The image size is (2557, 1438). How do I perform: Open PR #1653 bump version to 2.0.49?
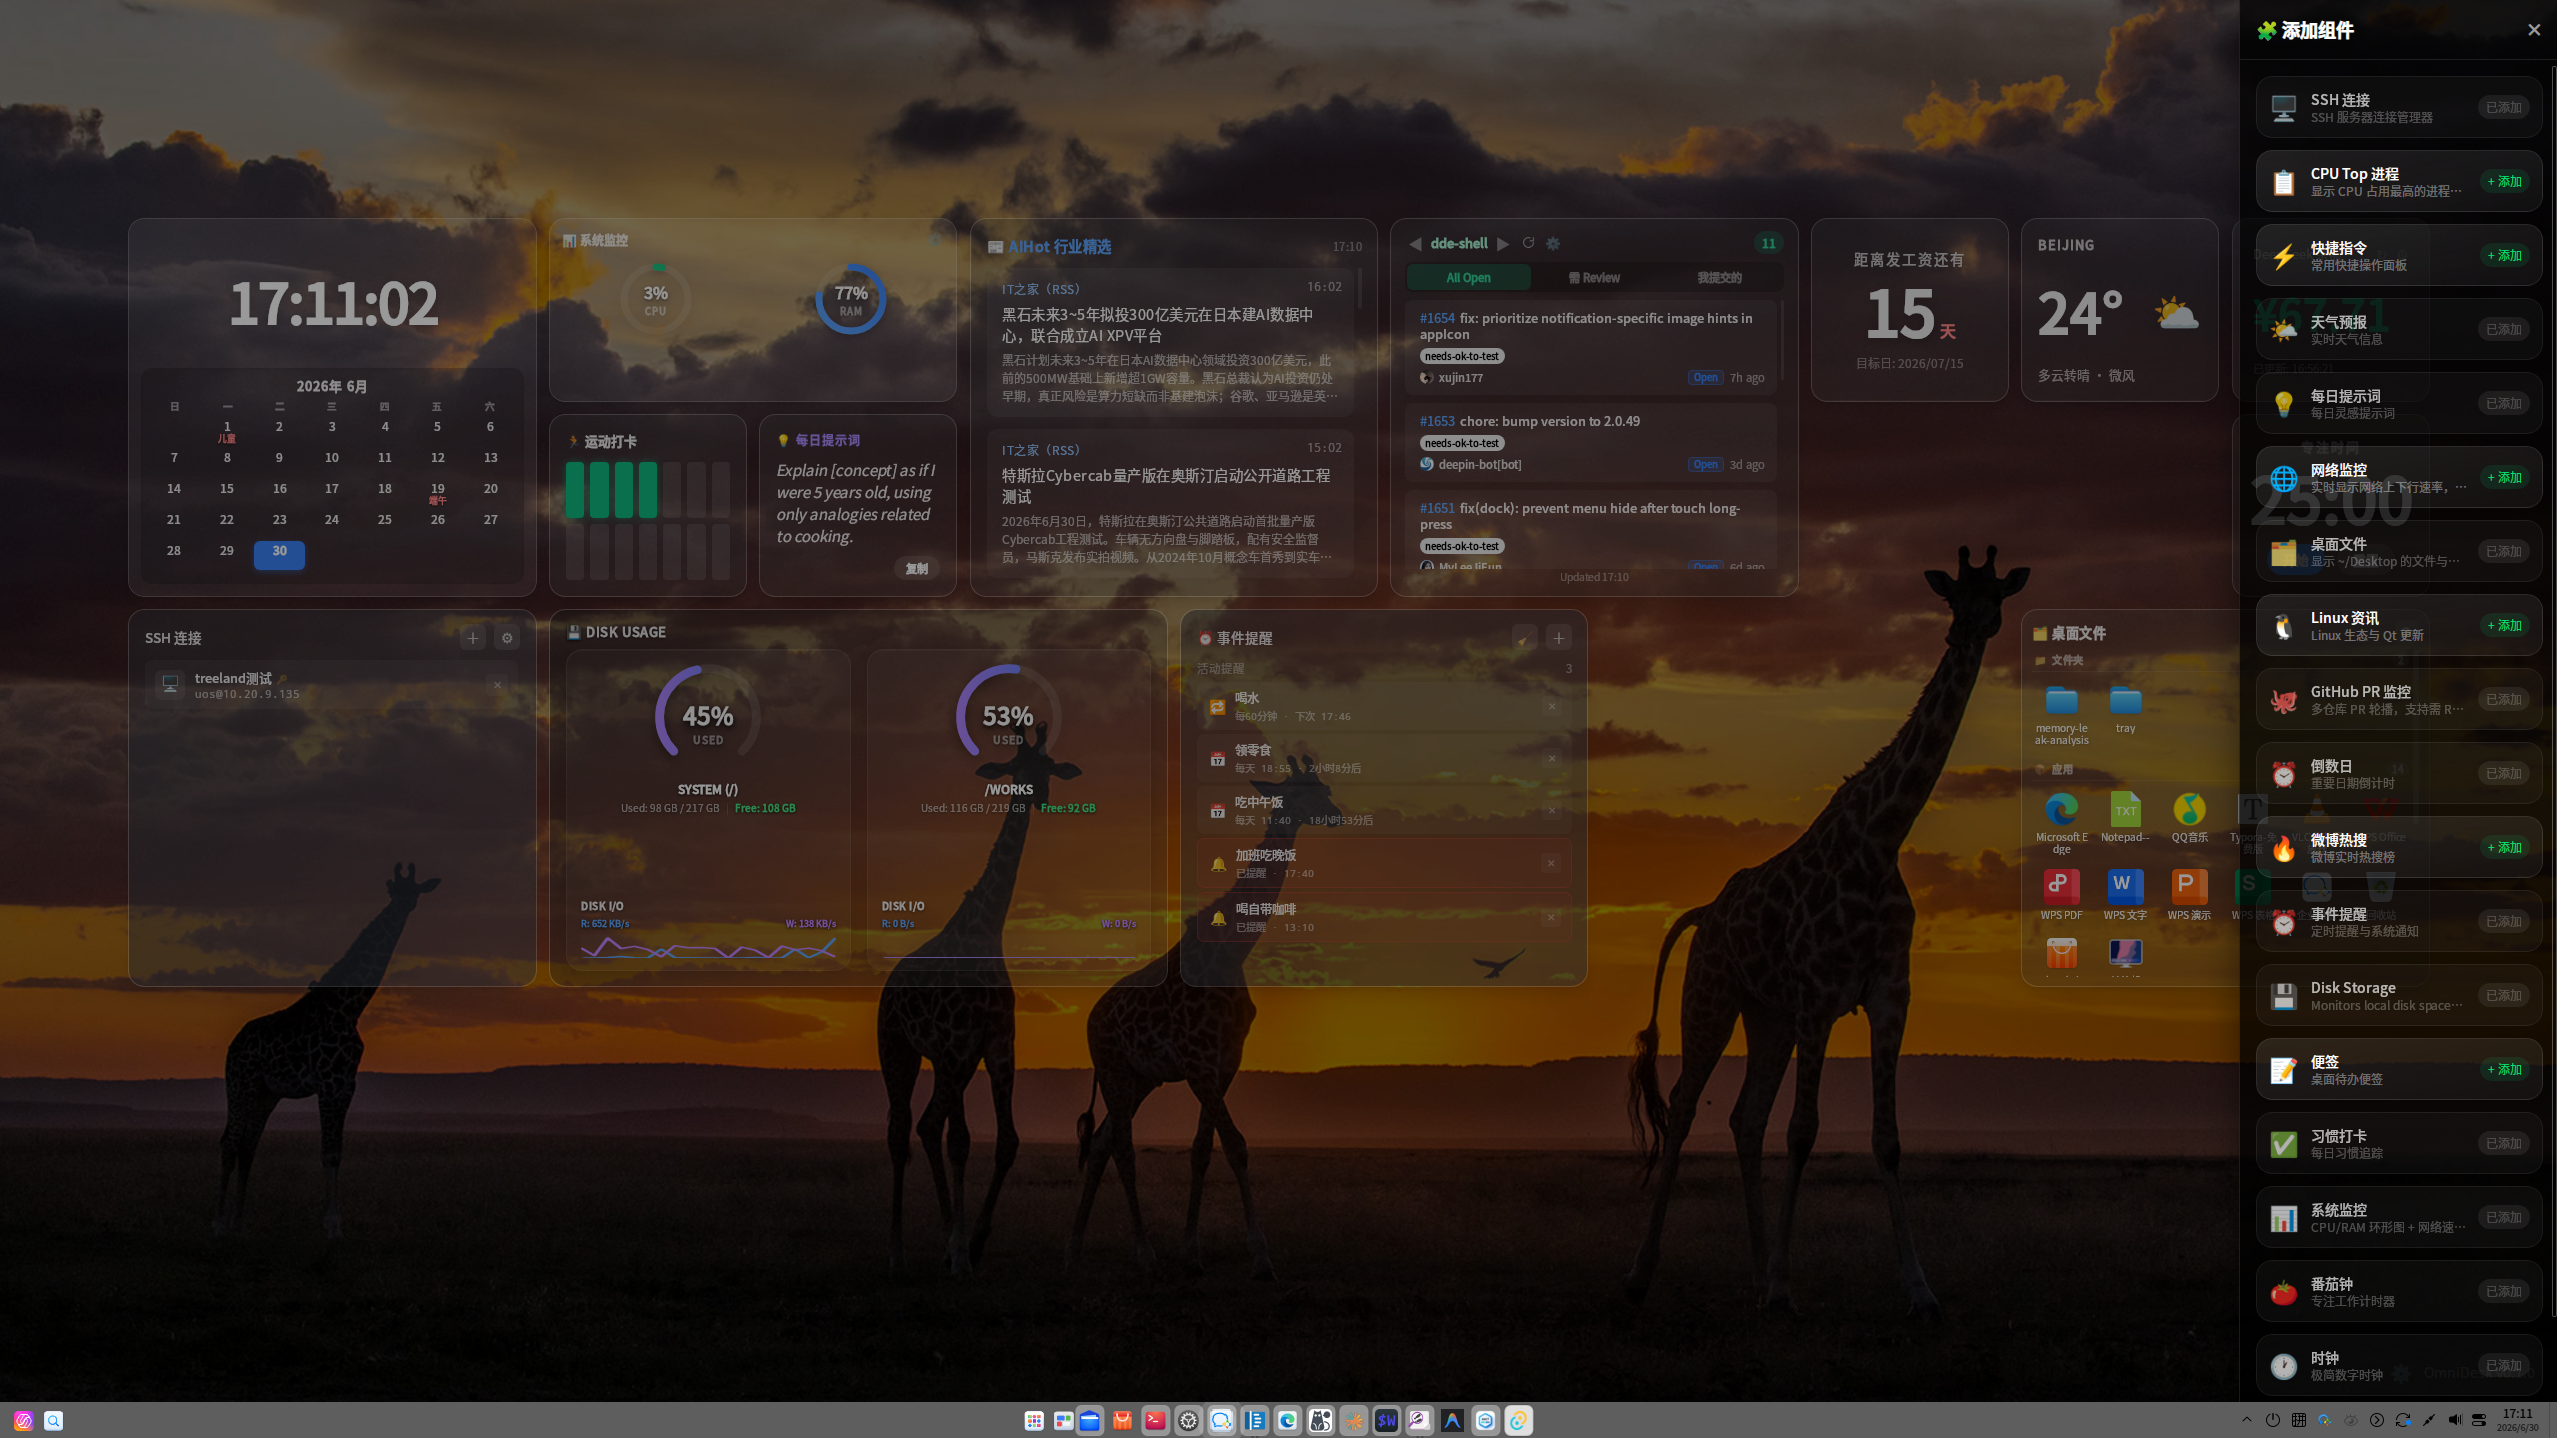pyautogui.click(x=1591, y=442)
